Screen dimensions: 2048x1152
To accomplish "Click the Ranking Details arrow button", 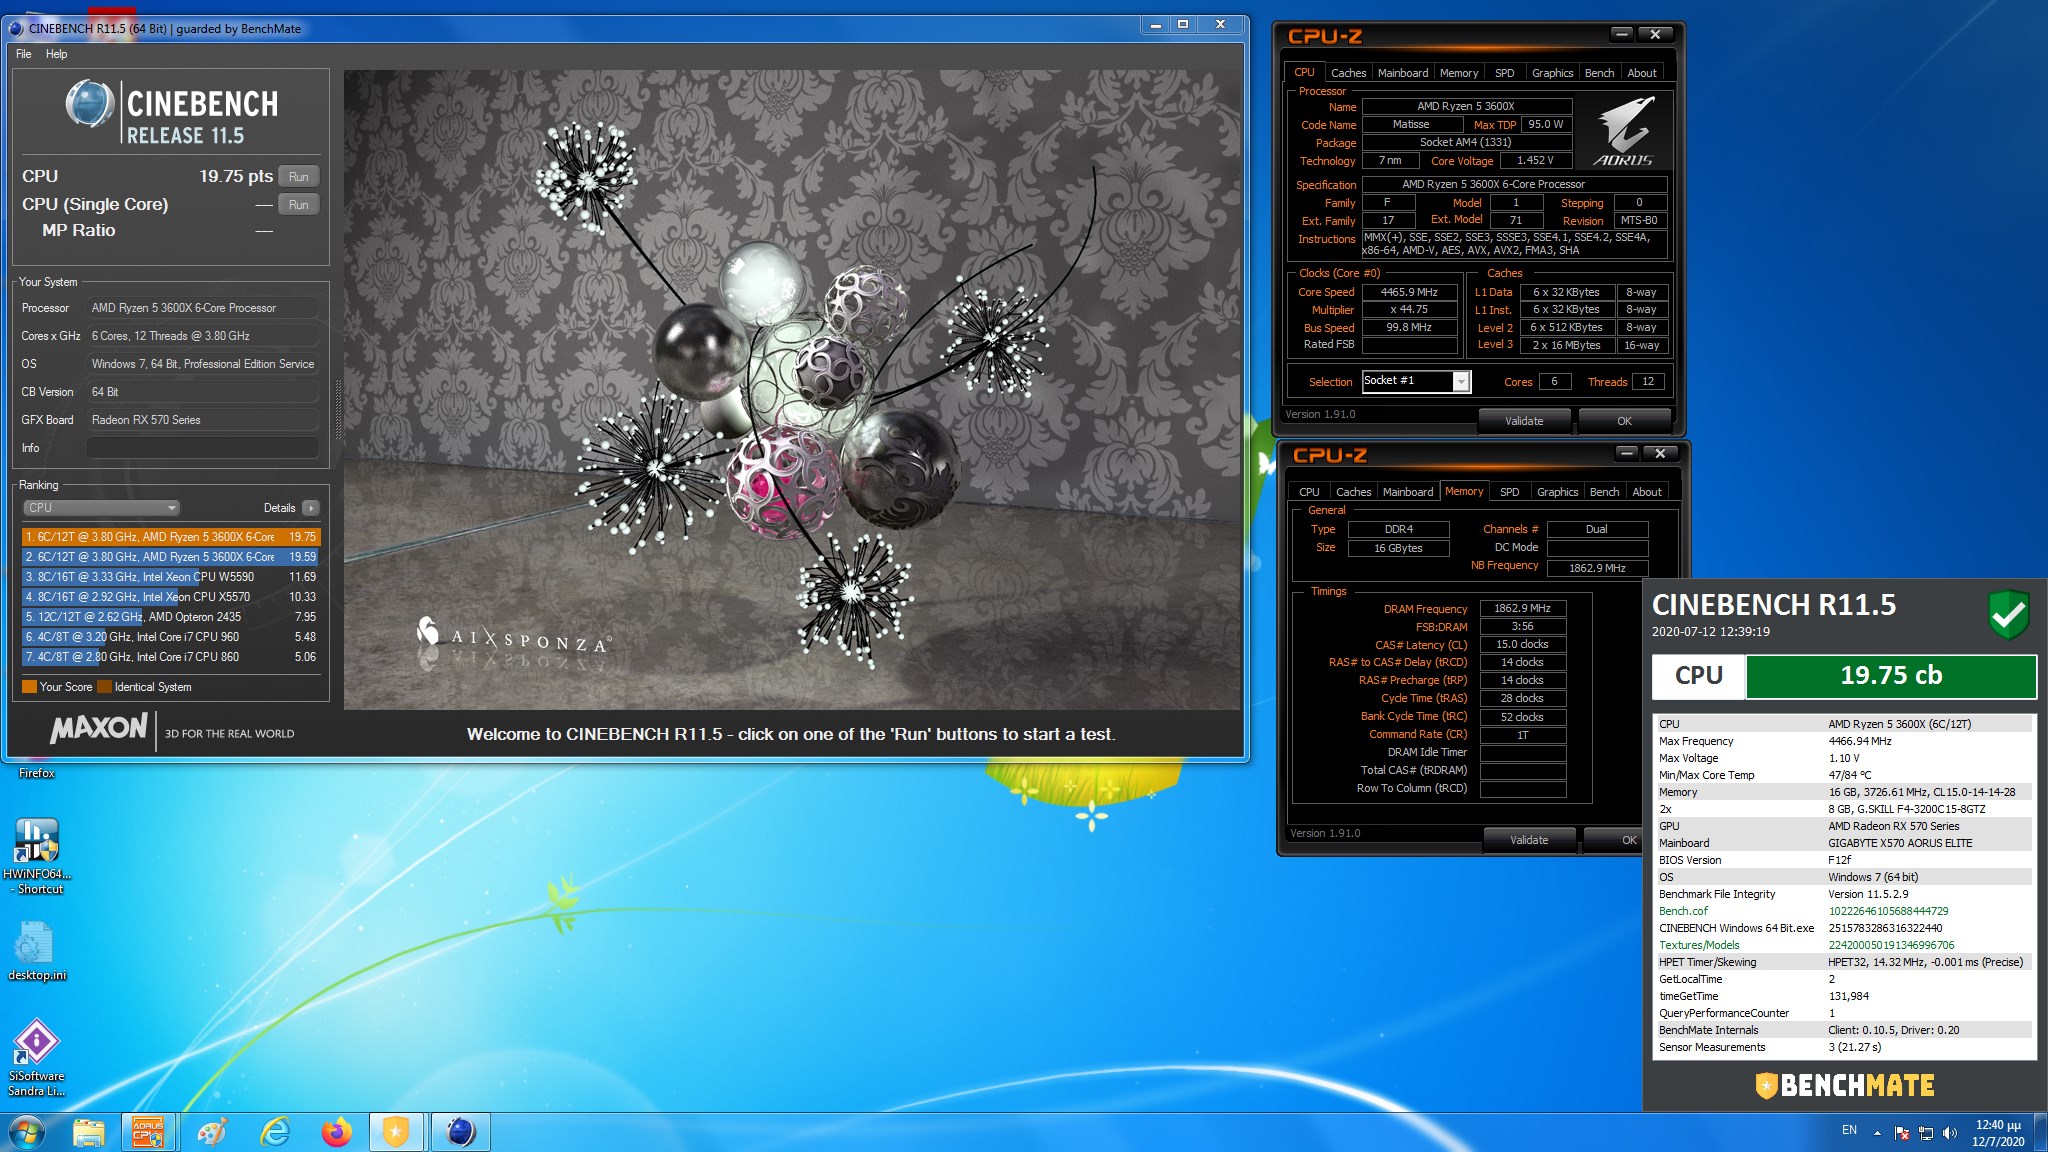I will pos(311,508).
